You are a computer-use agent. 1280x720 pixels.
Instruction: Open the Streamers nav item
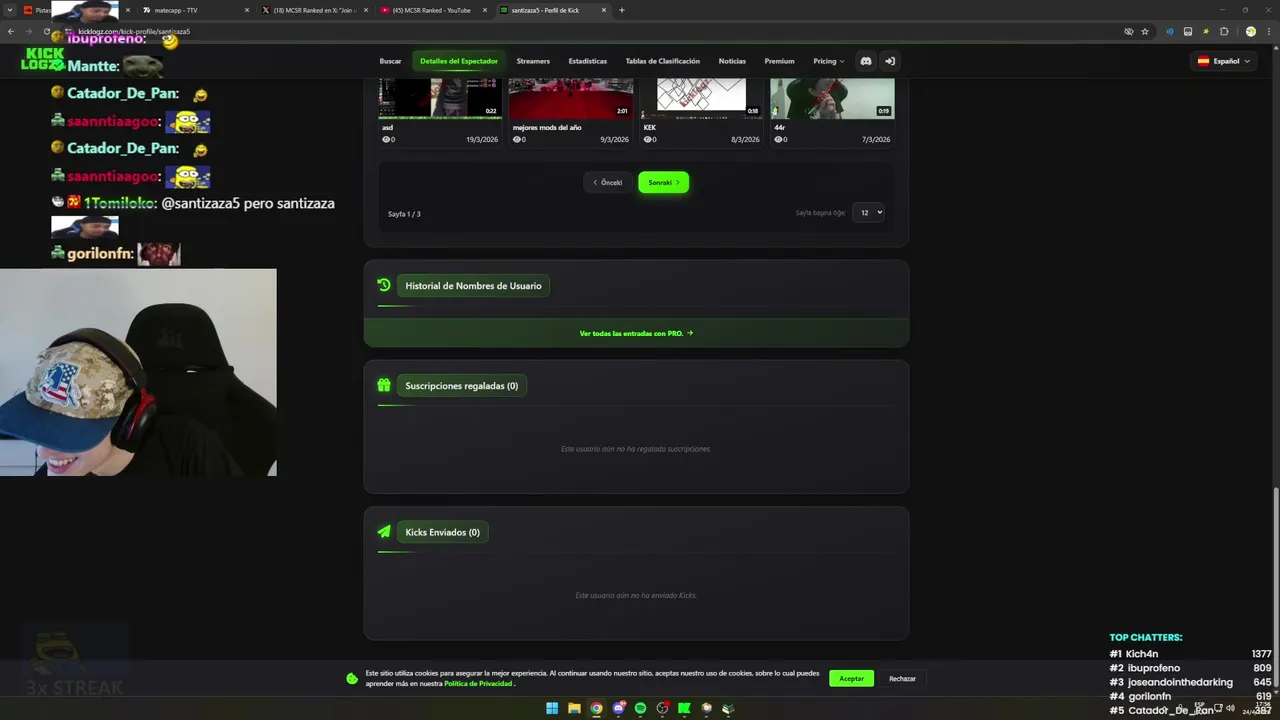point(533,61)
